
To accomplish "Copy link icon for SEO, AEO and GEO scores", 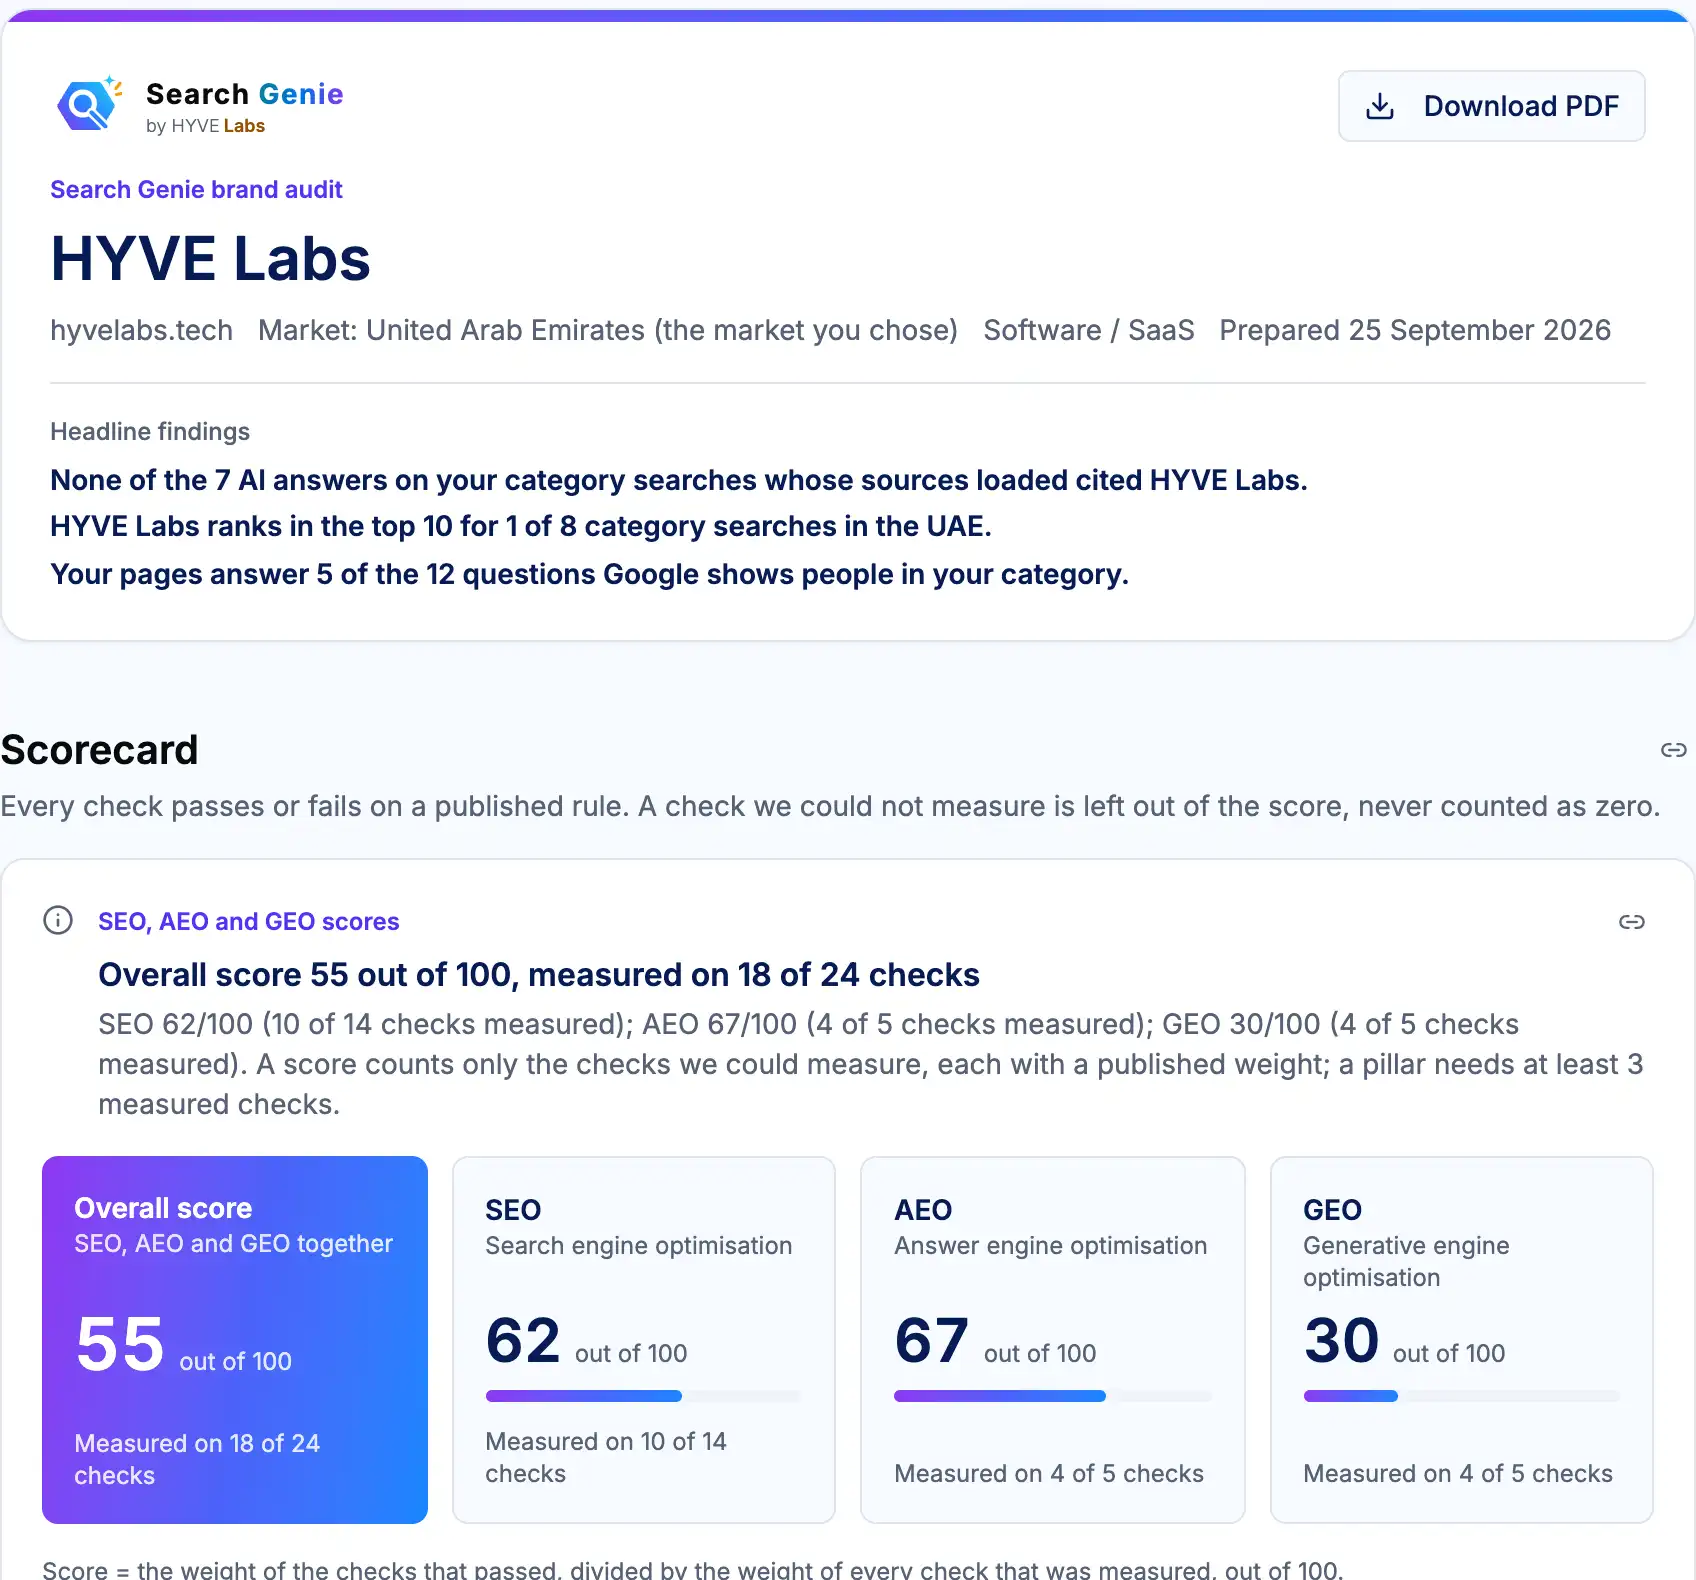I will pyautogui.click(x=1632, y=922).
